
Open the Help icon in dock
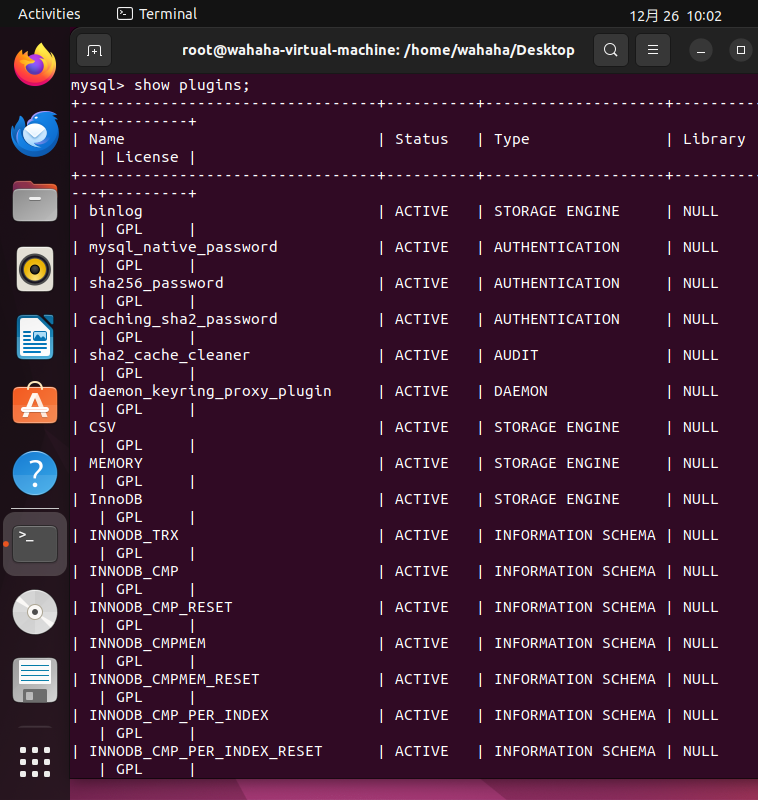coord(35,473)
